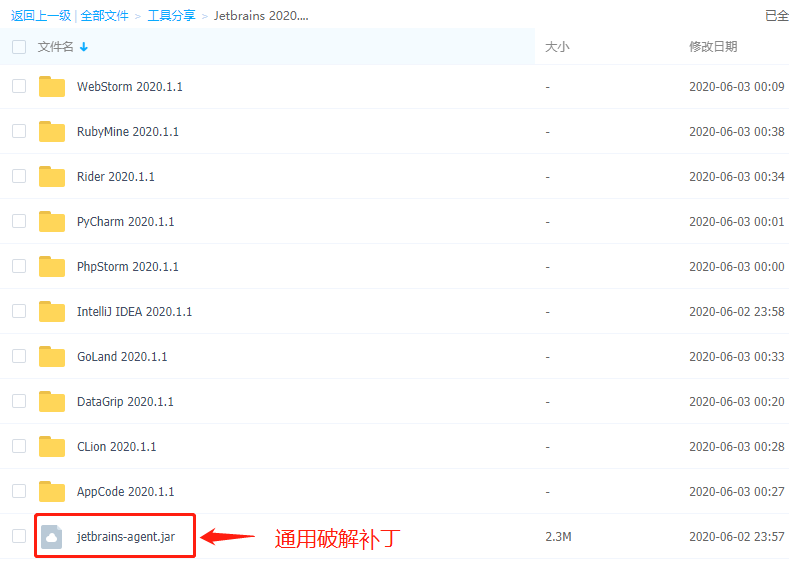Check the box for AppCode 2020.1.1

[19, 492]
